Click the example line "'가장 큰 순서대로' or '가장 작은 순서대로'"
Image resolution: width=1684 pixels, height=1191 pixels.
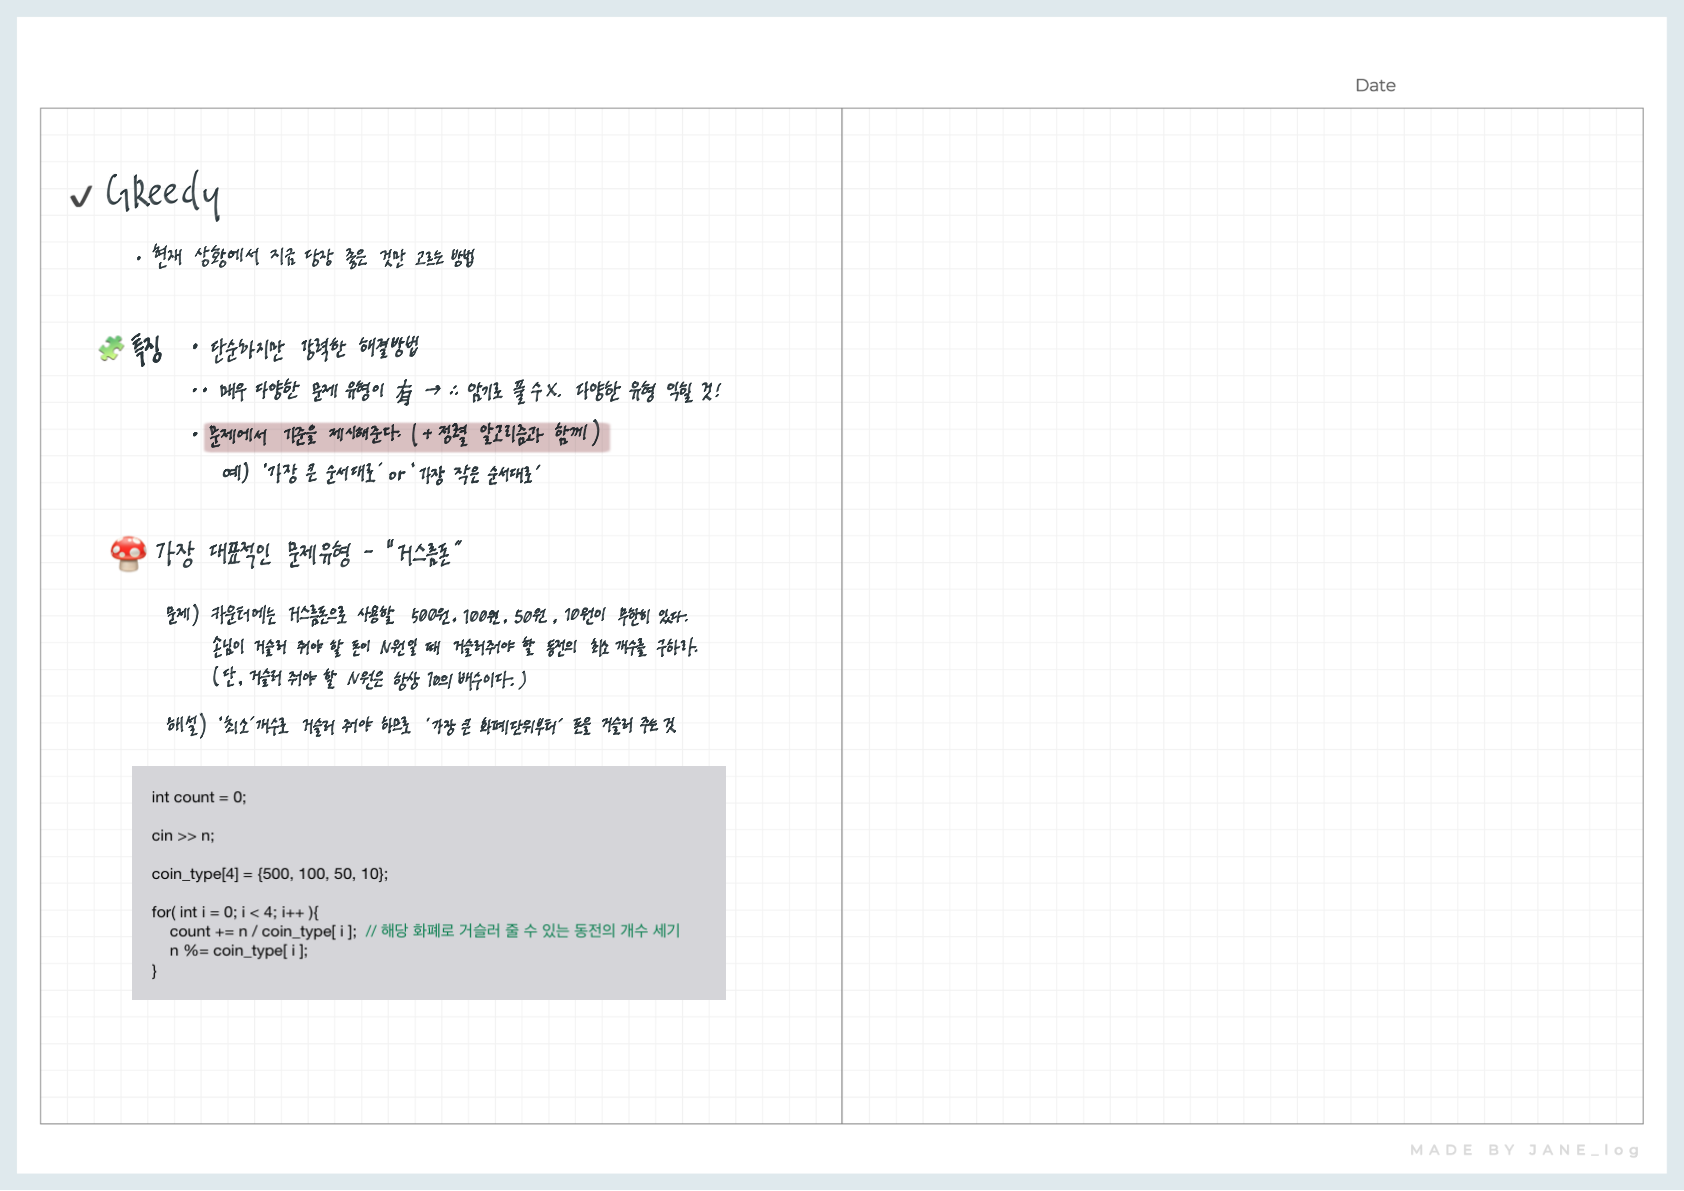pyautogui.click(x=401, y=473)
